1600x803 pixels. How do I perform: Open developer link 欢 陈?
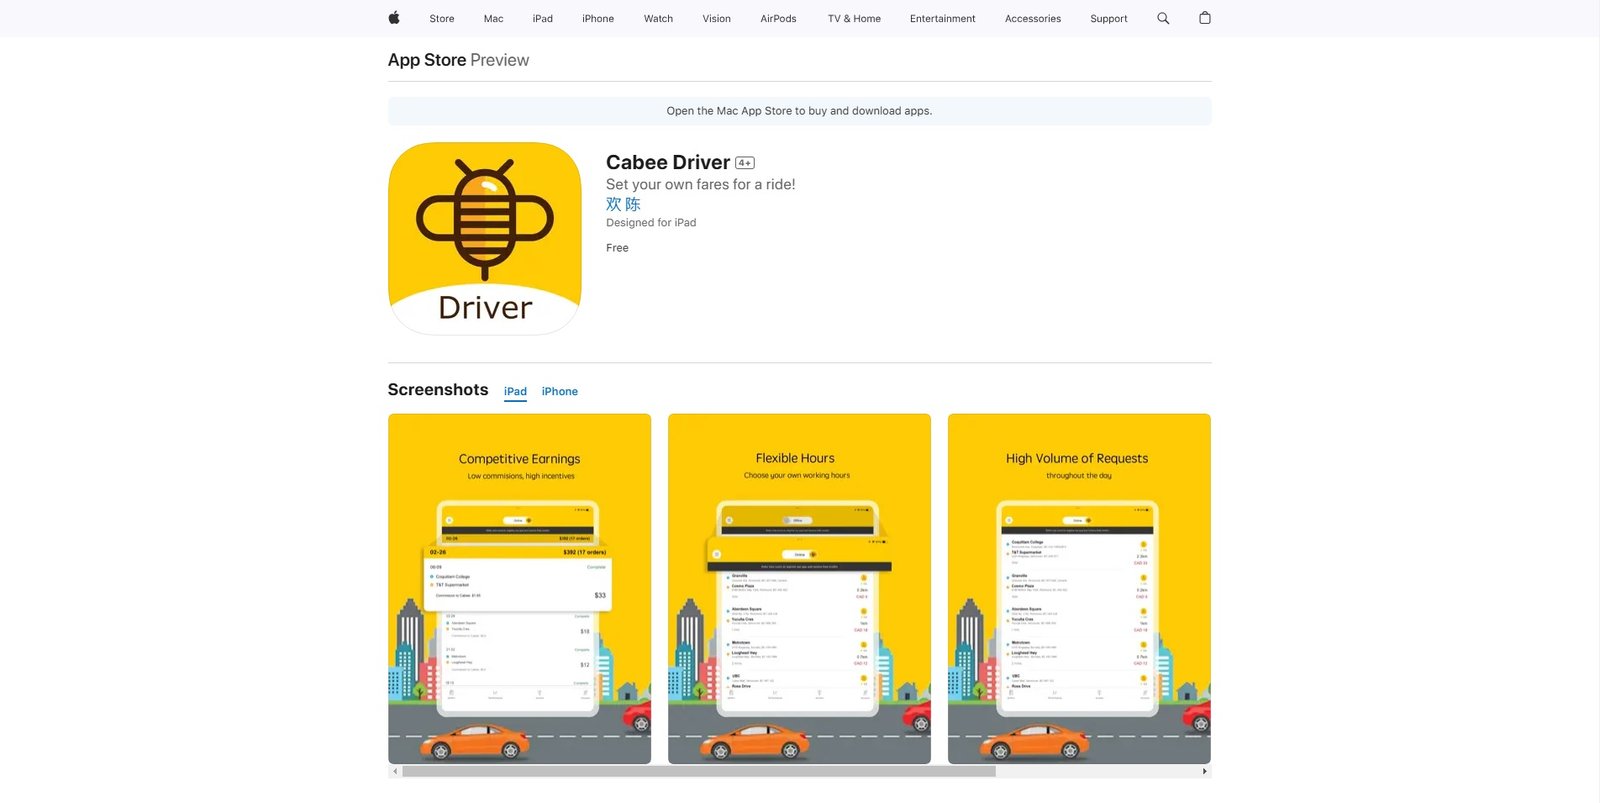tap(623, 204)
